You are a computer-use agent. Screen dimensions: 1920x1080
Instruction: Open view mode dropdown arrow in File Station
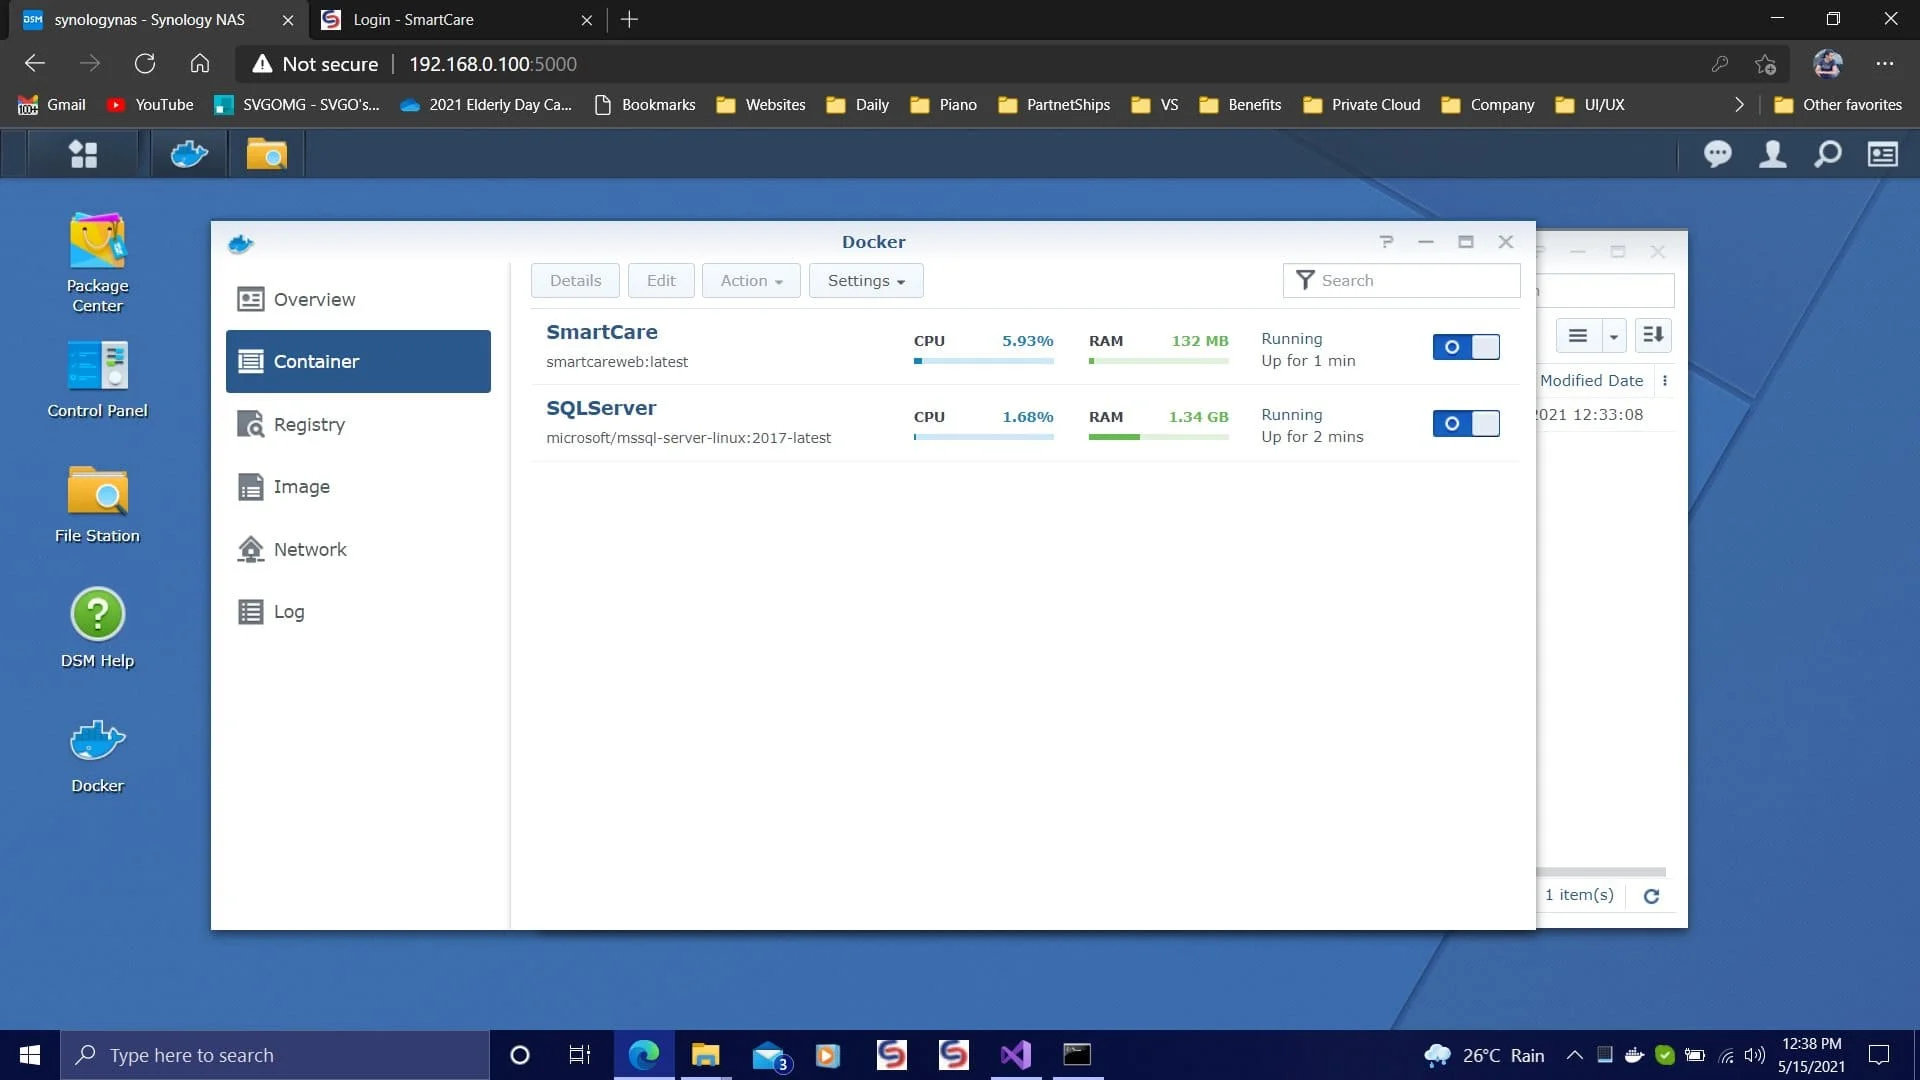click(1613, 336)
